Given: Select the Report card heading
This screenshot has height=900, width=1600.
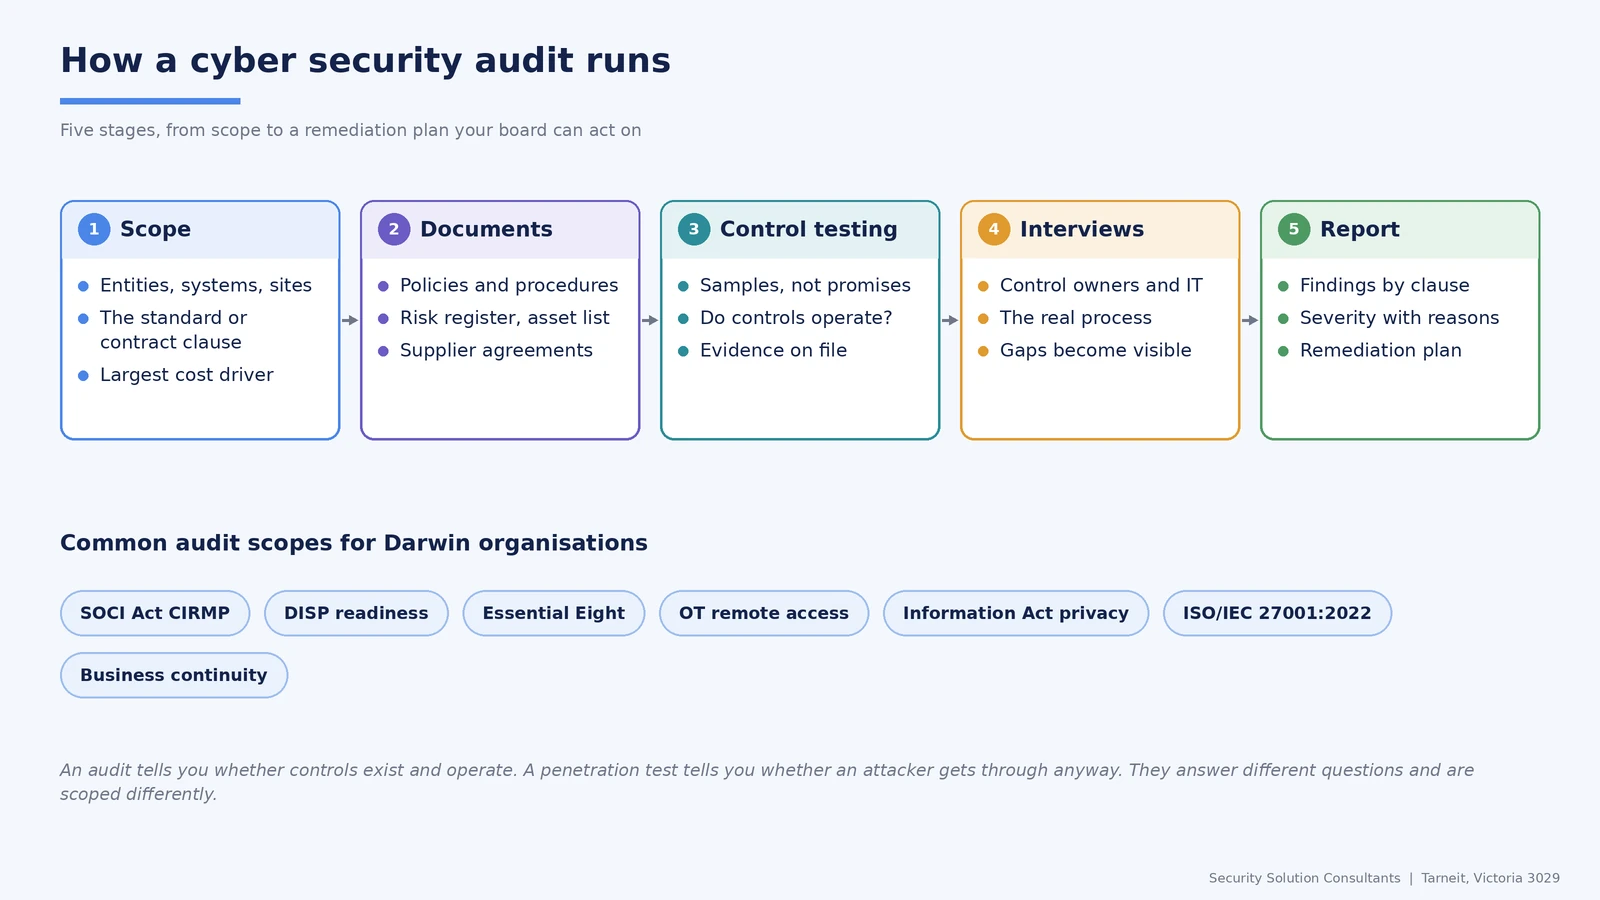Looking at the screenshot, I should pos(1360,229).
